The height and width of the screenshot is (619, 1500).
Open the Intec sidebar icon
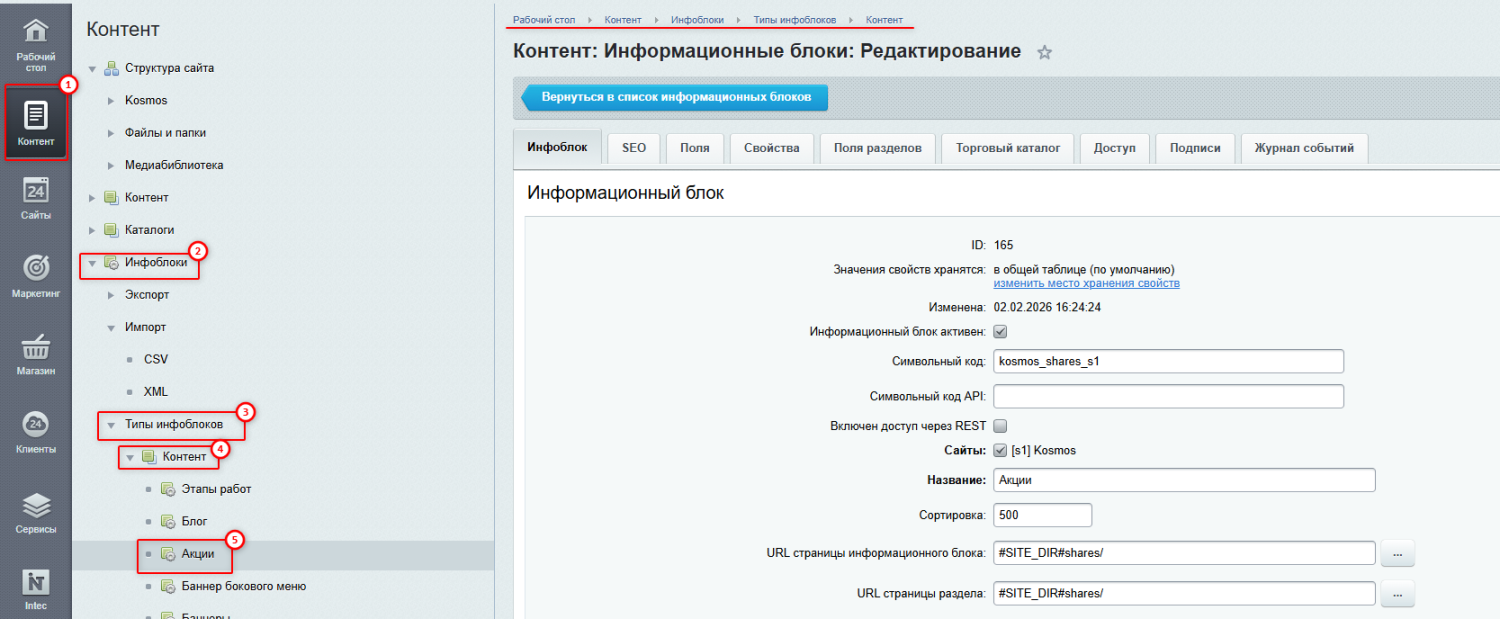(36, 582)
